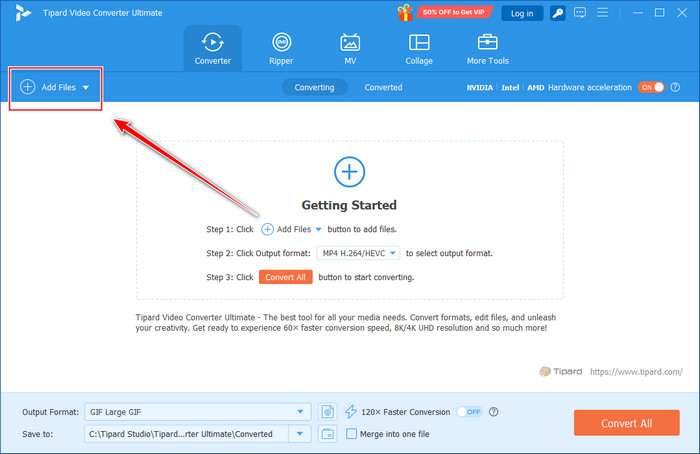Toggle the Hardware acceleration switch off
The width and height of the screenshot is (700, 454).
tap(651, 87)
